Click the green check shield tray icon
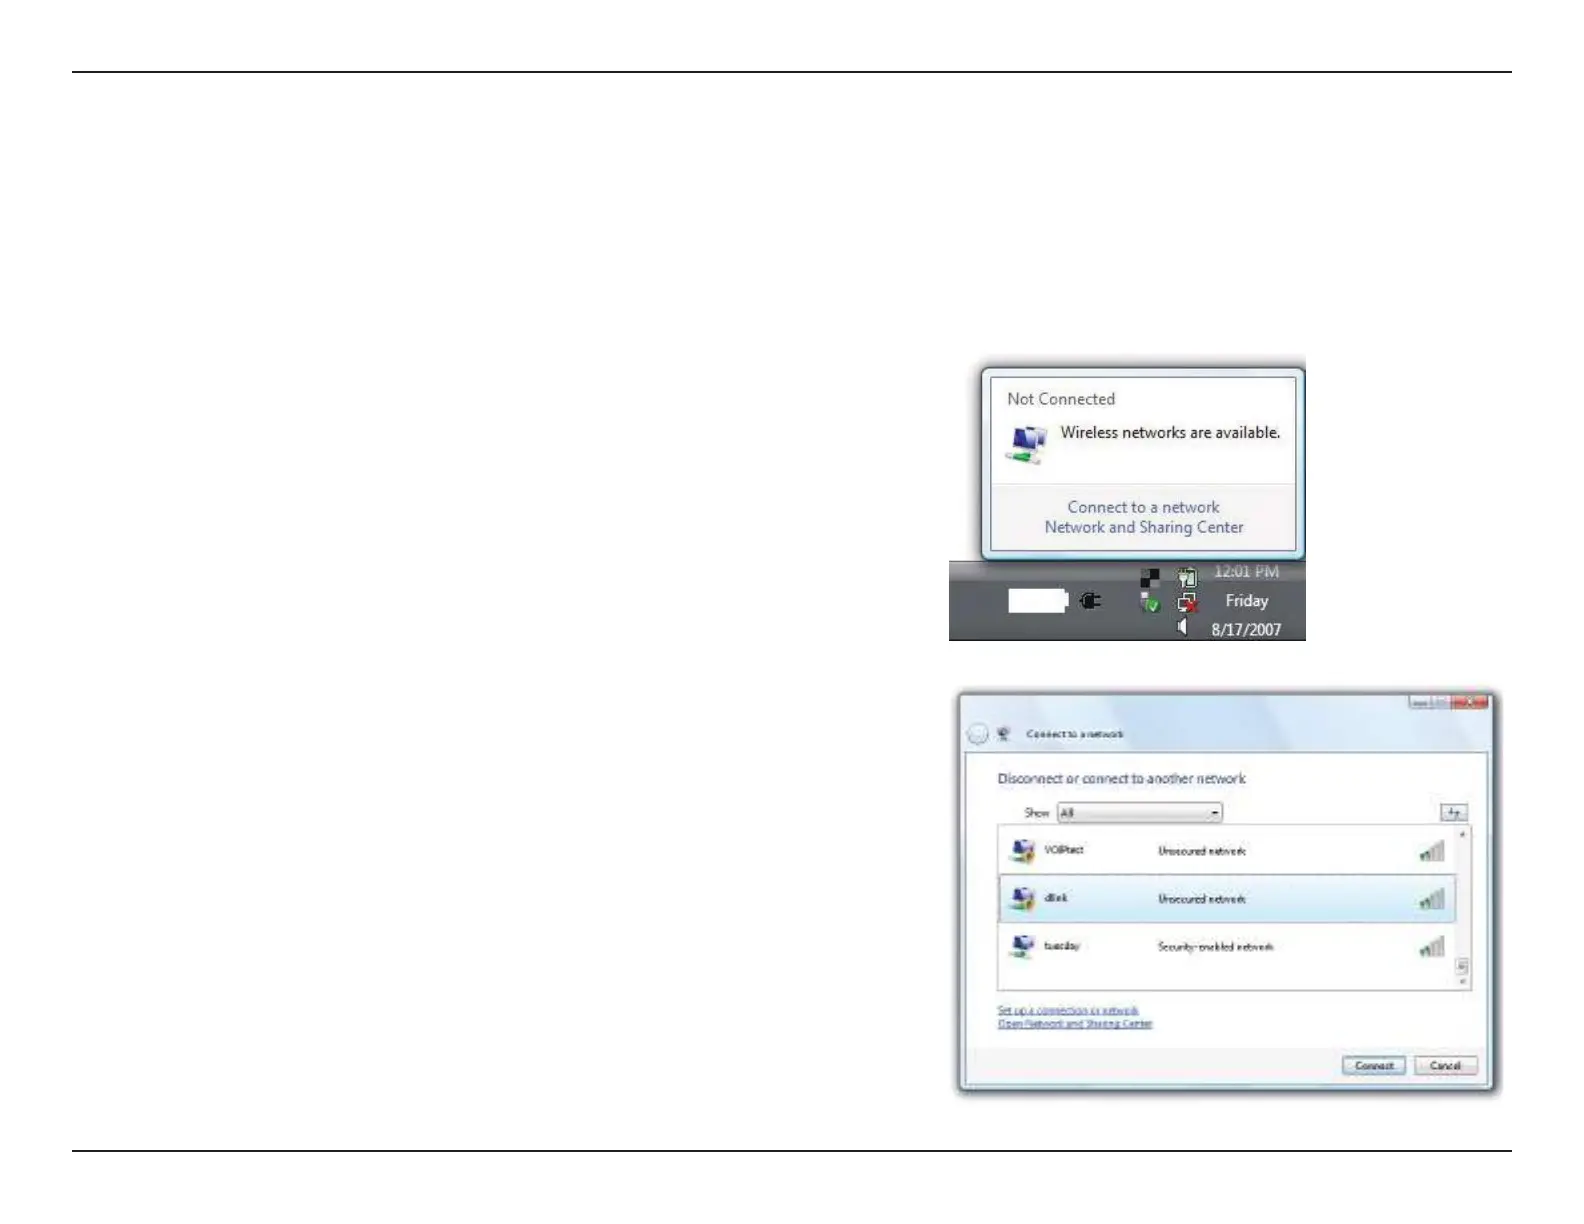The height and width of the screenshot is (1224, 1584). (1150, 602)
